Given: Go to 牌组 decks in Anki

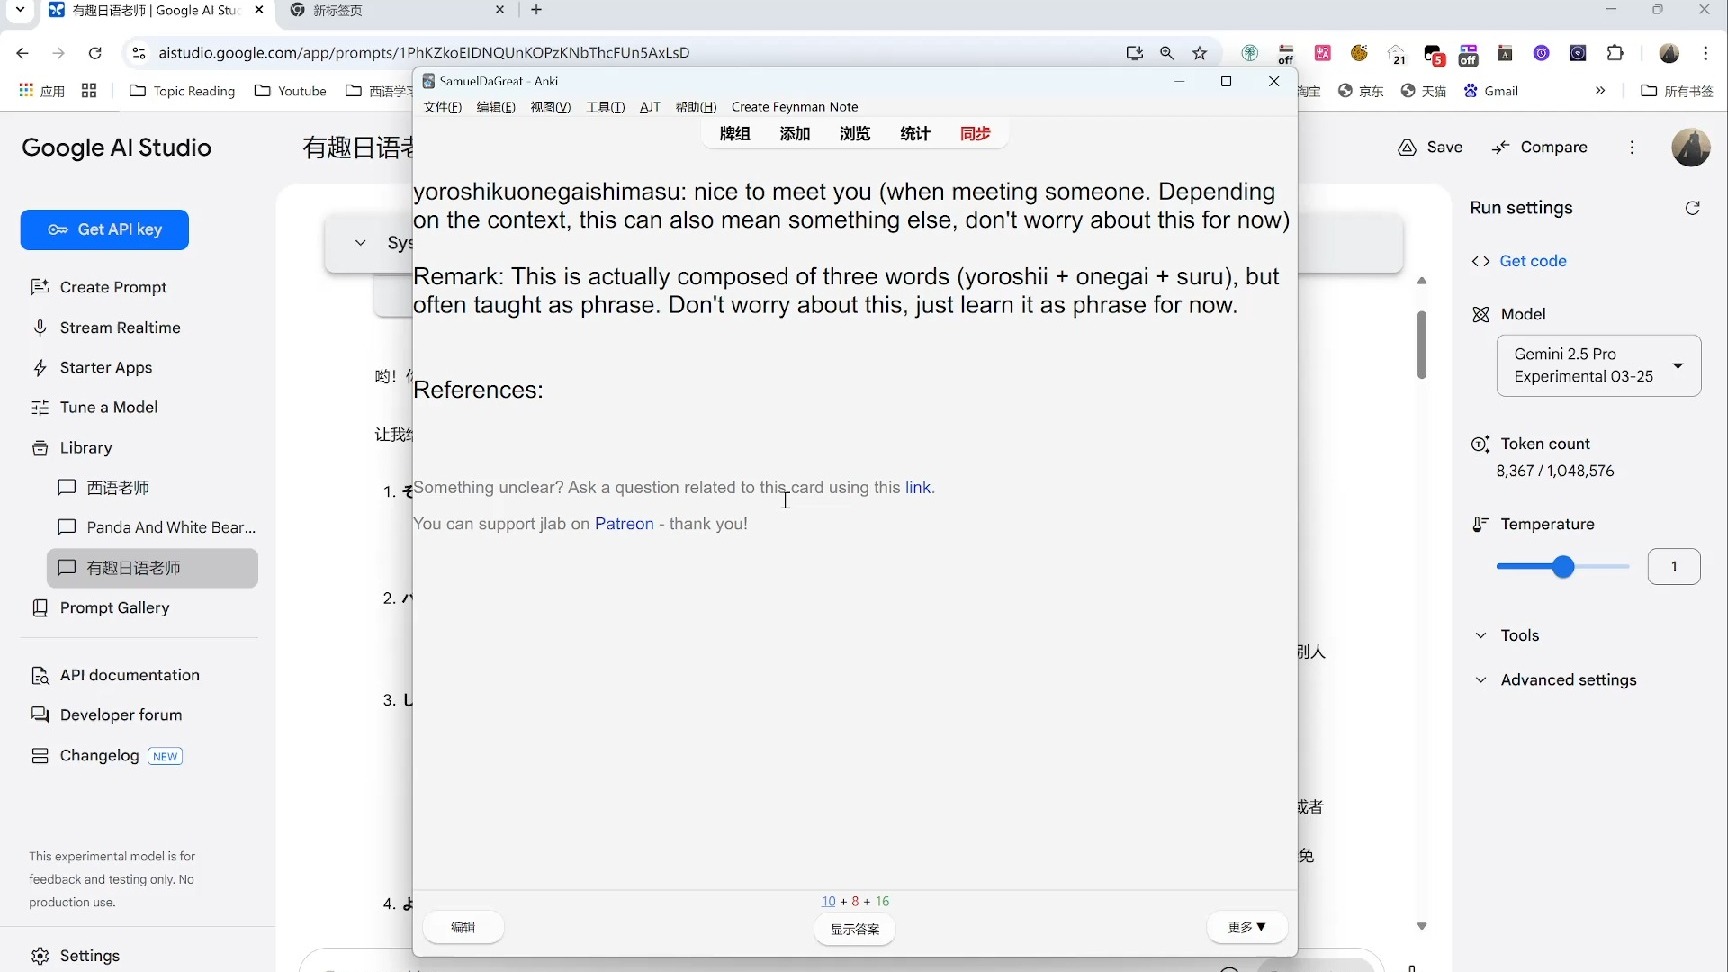Looking at the screenshot, I should coord(735,134).
